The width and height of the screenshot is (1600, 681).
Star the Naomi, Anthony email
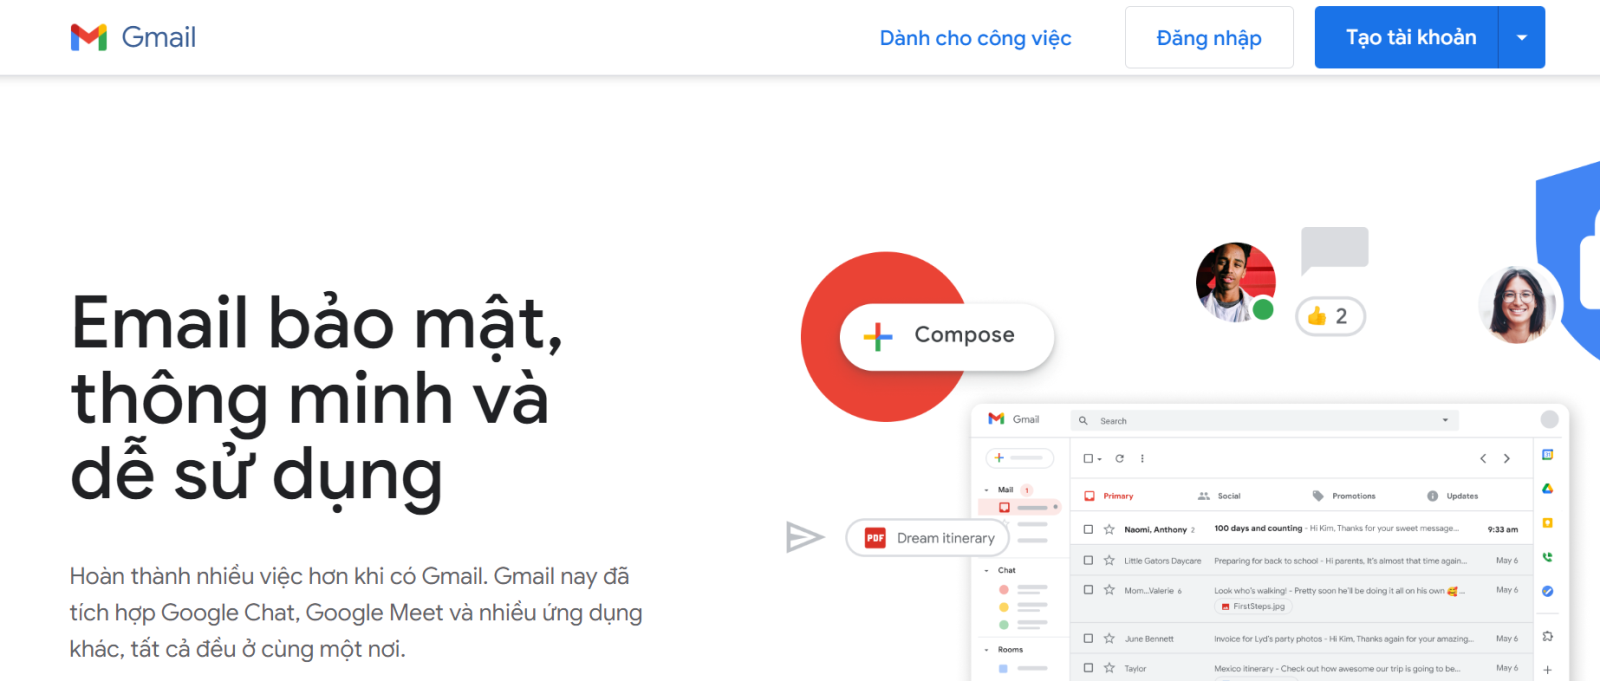(1109, 529)
